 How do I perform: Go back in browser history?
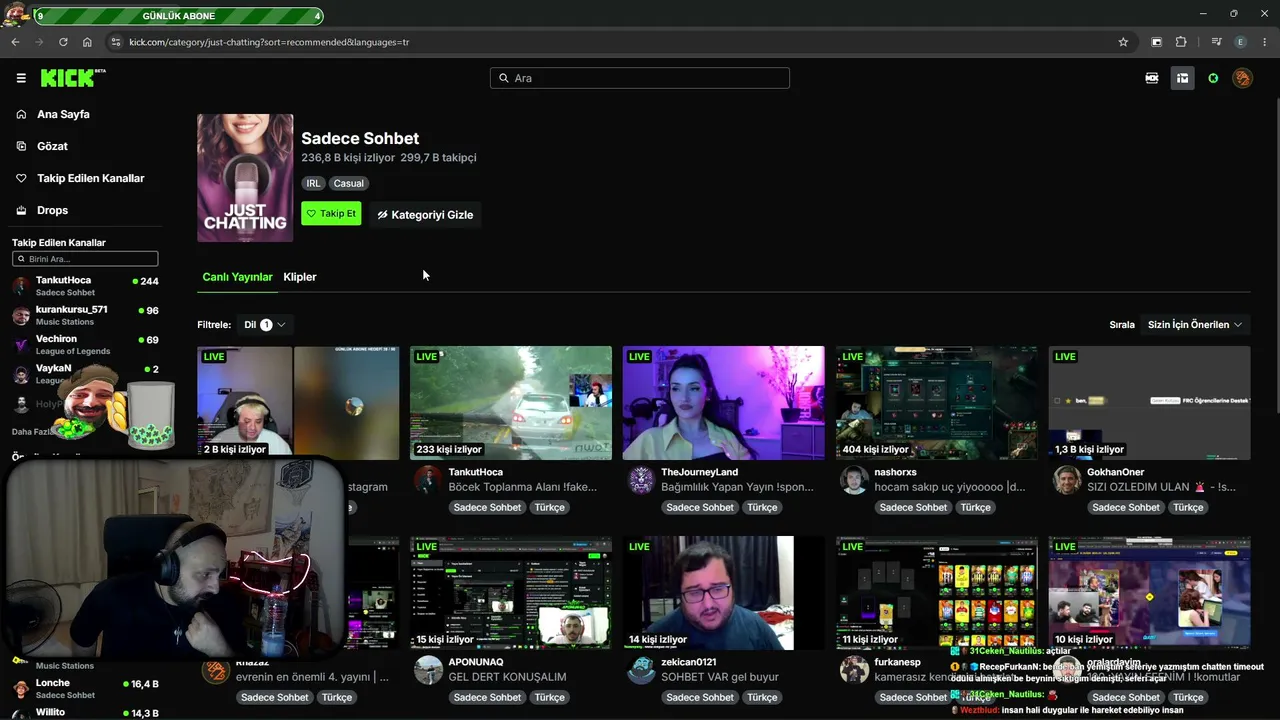click(x=15, y=42)
